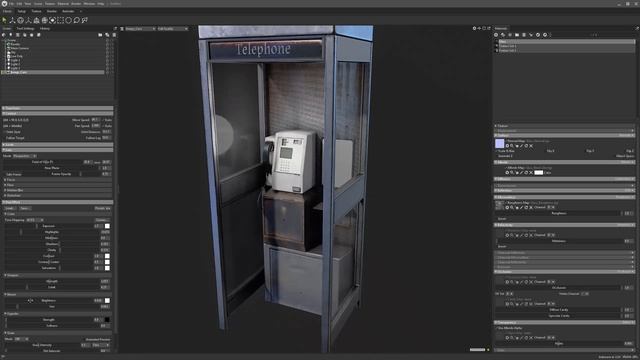Click the Vignette Strength black color swatch
Screen dimensions: 640x360
(x=107, y=320)
